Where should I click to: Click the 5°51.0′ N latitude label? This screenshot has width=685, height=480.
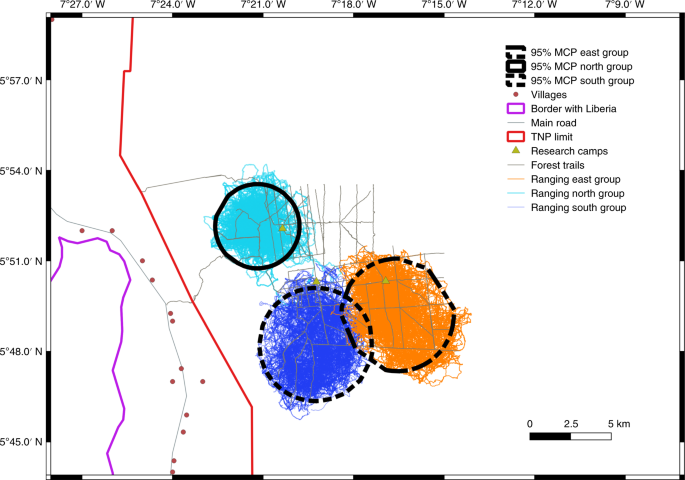21,262
